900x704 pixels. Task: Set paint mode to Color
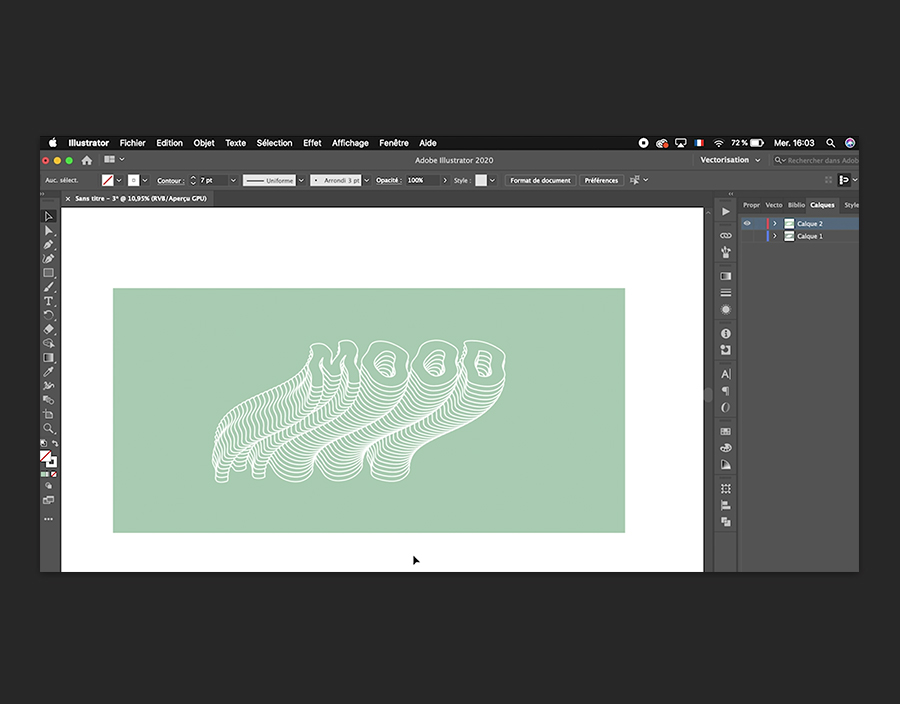click(x=44, y=474)
